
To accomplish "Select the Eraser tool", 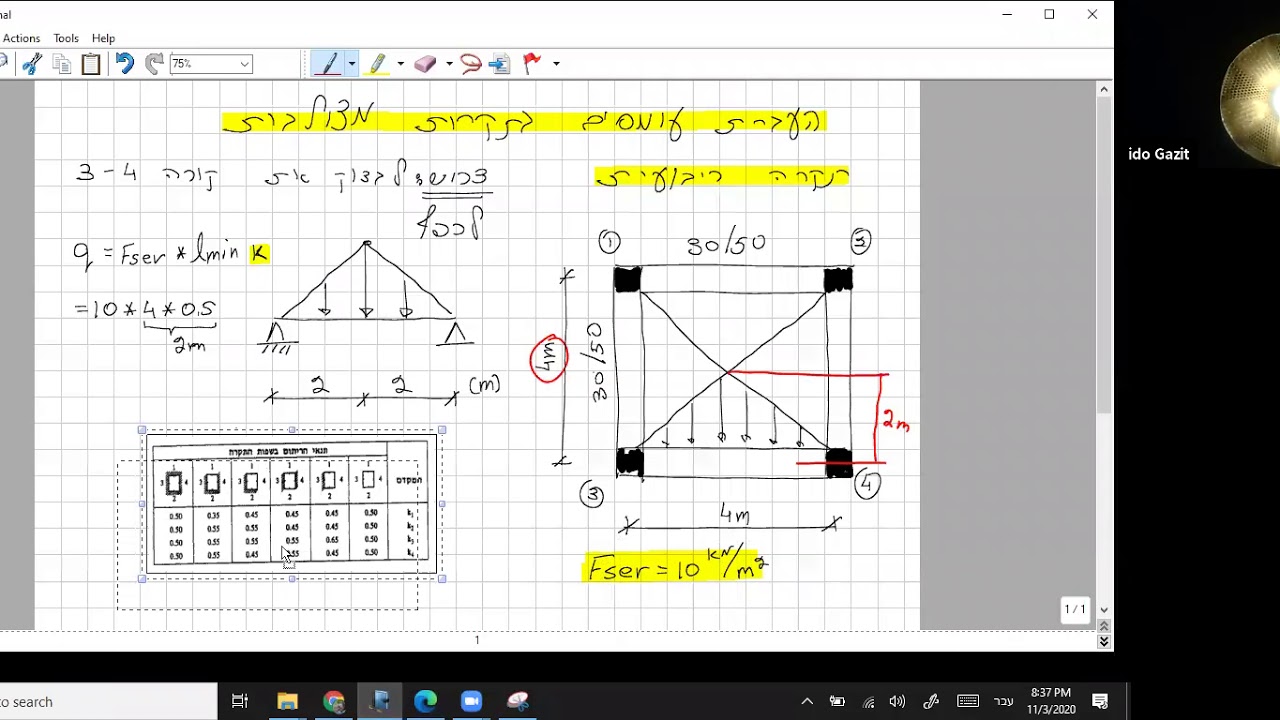I will [x=425, y=64].
